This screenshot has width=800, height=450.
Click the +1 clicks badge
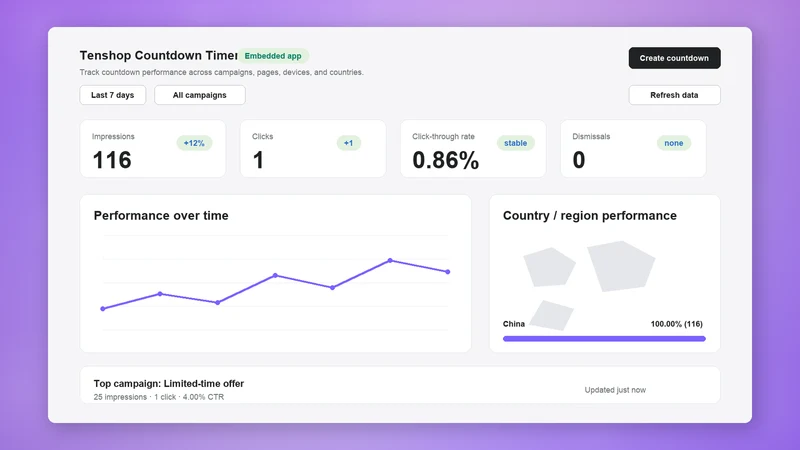(348, 143)
